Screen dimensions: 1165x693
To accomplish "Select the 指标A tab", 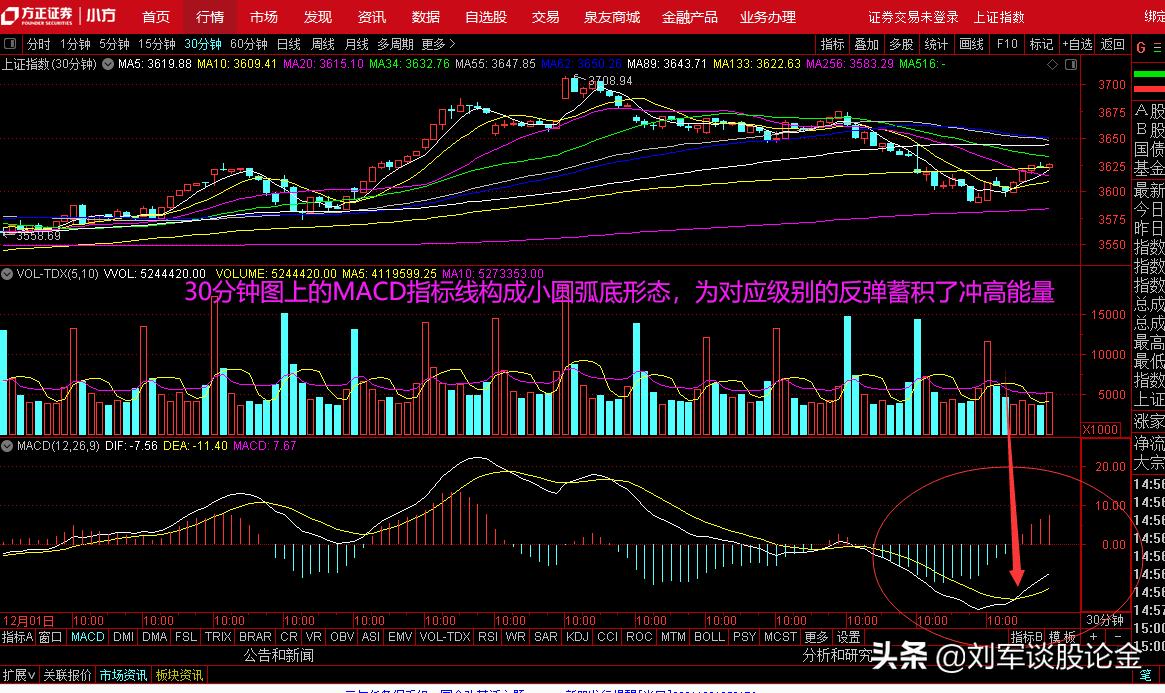I will click(17, 637).
